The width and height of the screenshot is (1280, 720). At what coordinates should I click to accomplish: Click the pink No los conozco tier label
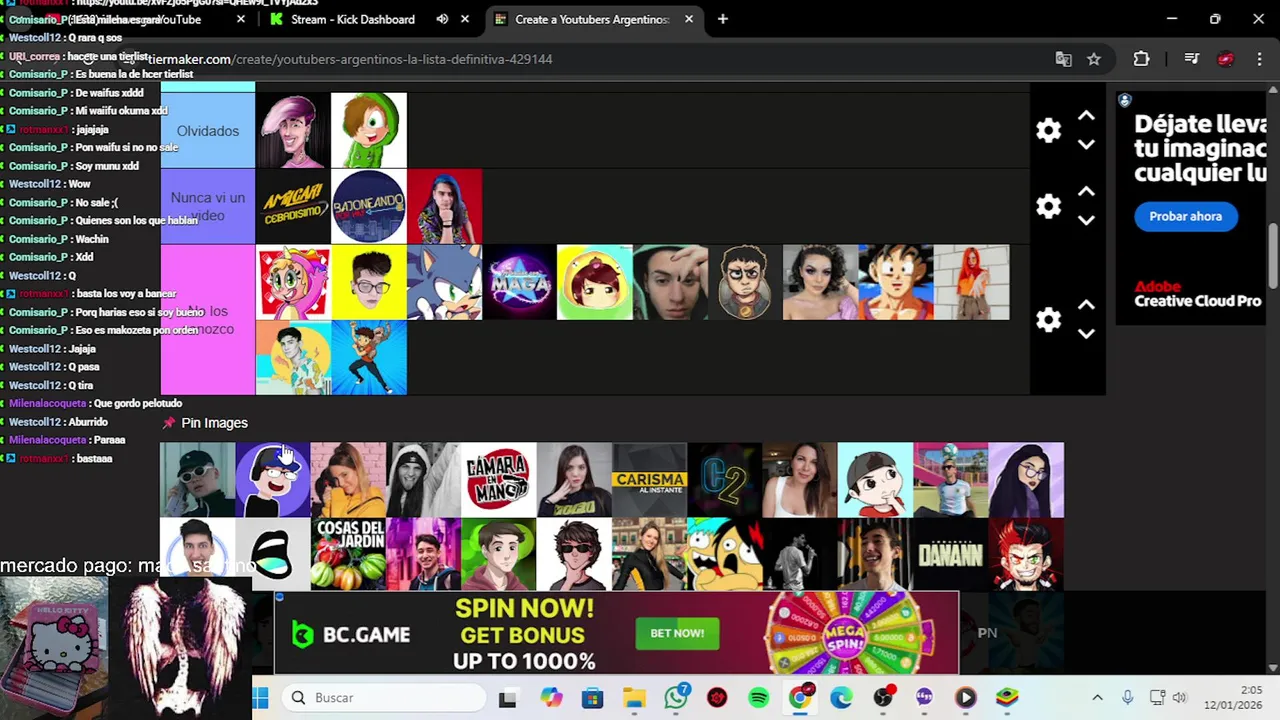coord(208,320)
